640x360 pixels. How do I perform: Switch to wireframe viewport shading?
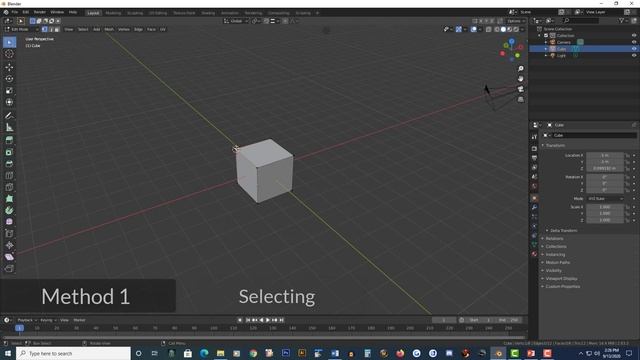pyautogui.click(x=497, y=29)
